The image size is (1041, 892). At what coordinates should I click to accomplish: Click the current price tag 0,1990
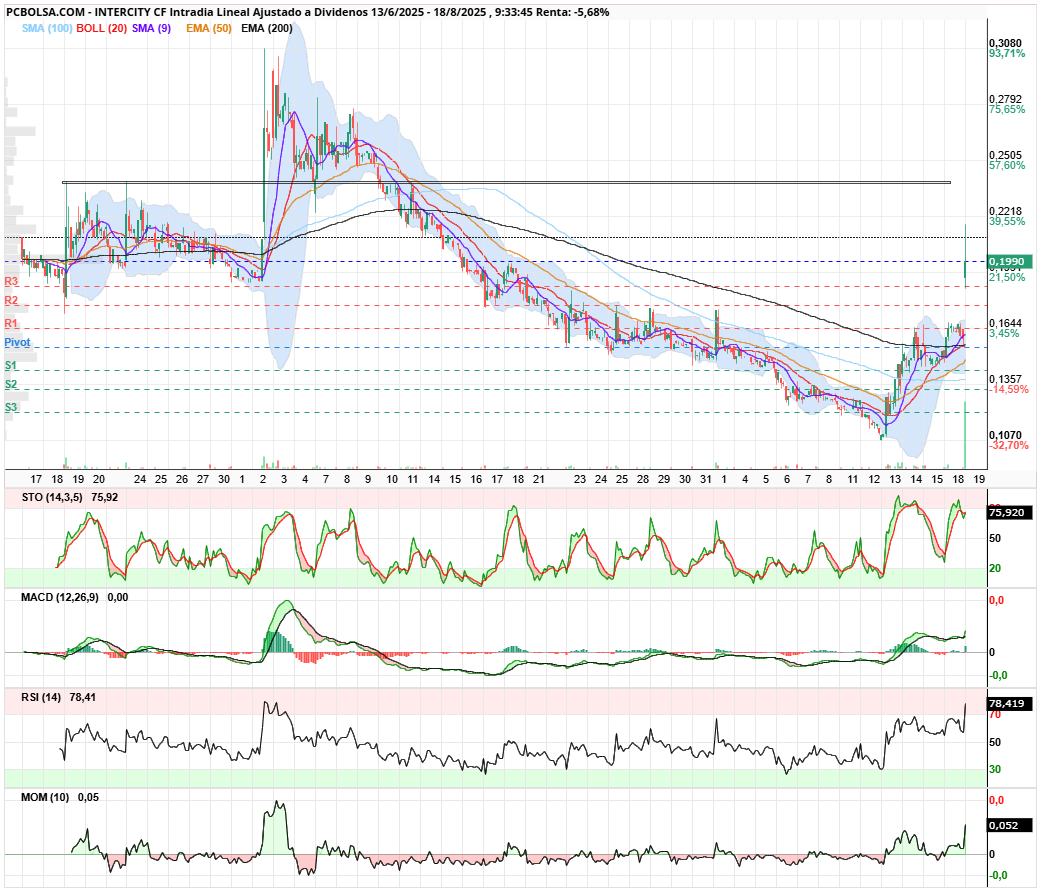(x=1010, y=262)
